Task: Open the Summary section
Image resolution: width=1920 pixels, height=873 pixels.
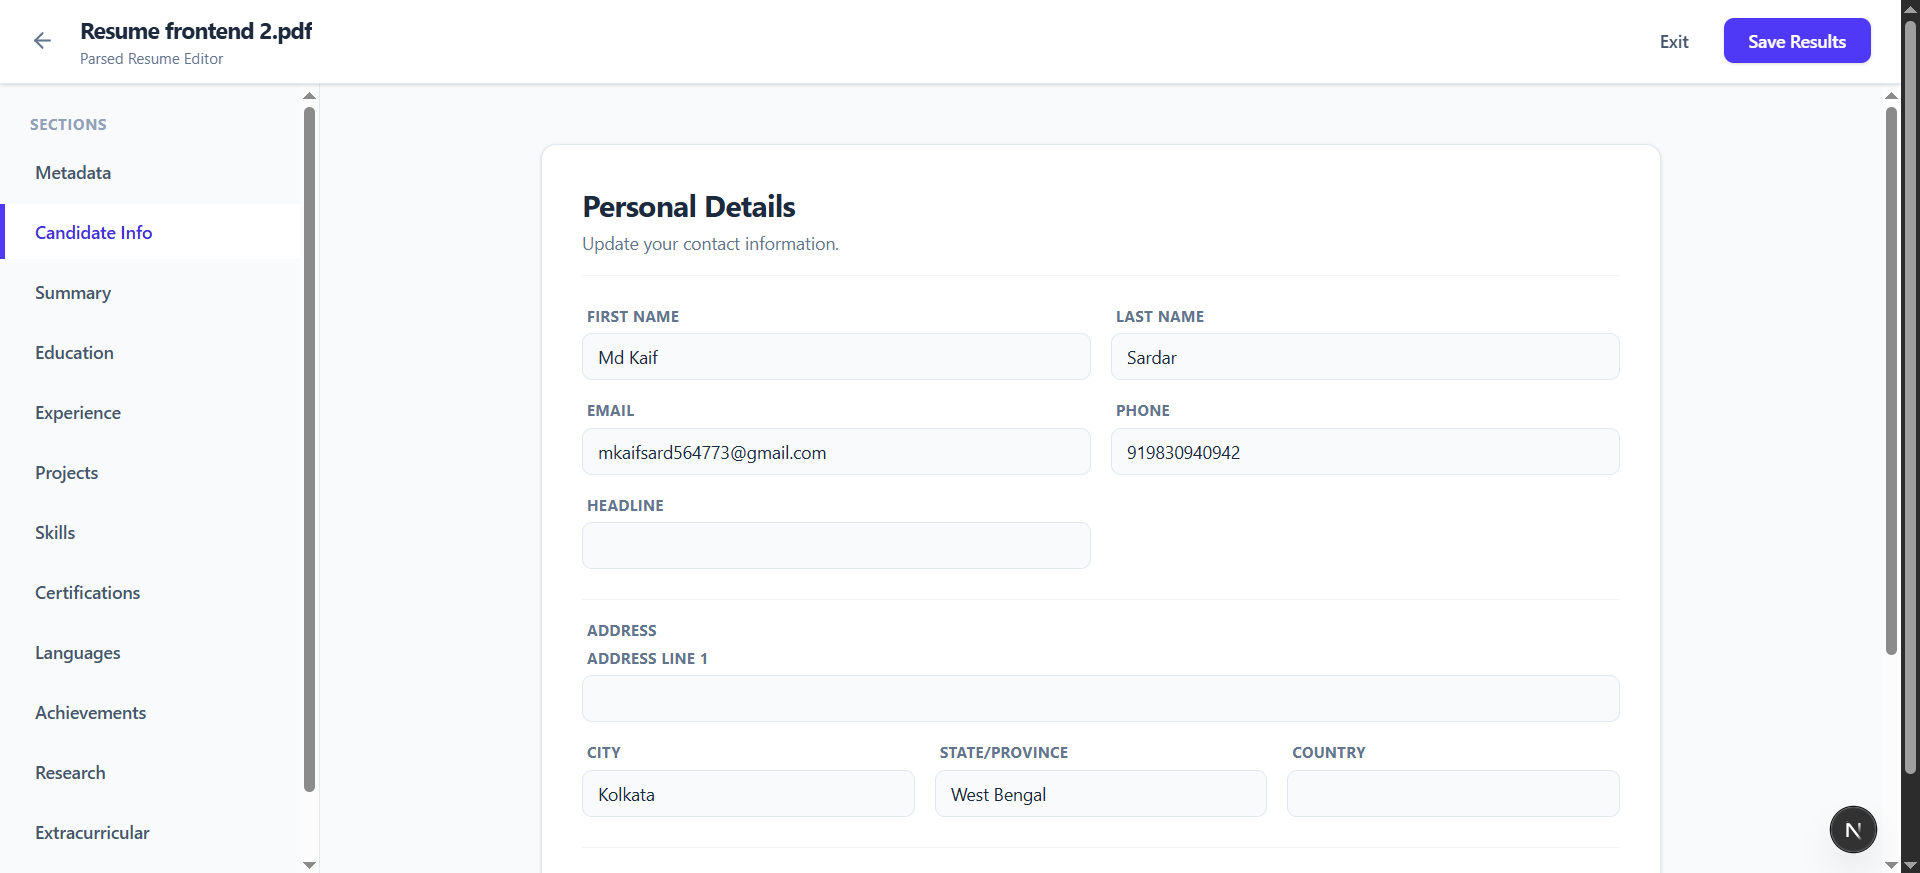Action: pos(72,292)
